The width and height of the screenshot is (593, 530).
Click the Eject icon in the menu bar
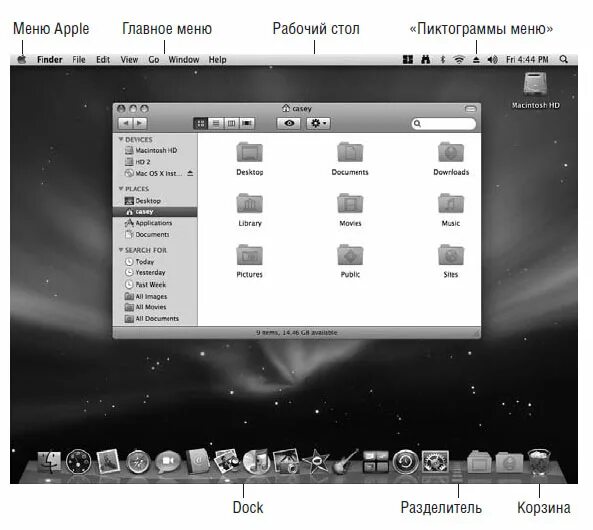click(x=476, y=60)
